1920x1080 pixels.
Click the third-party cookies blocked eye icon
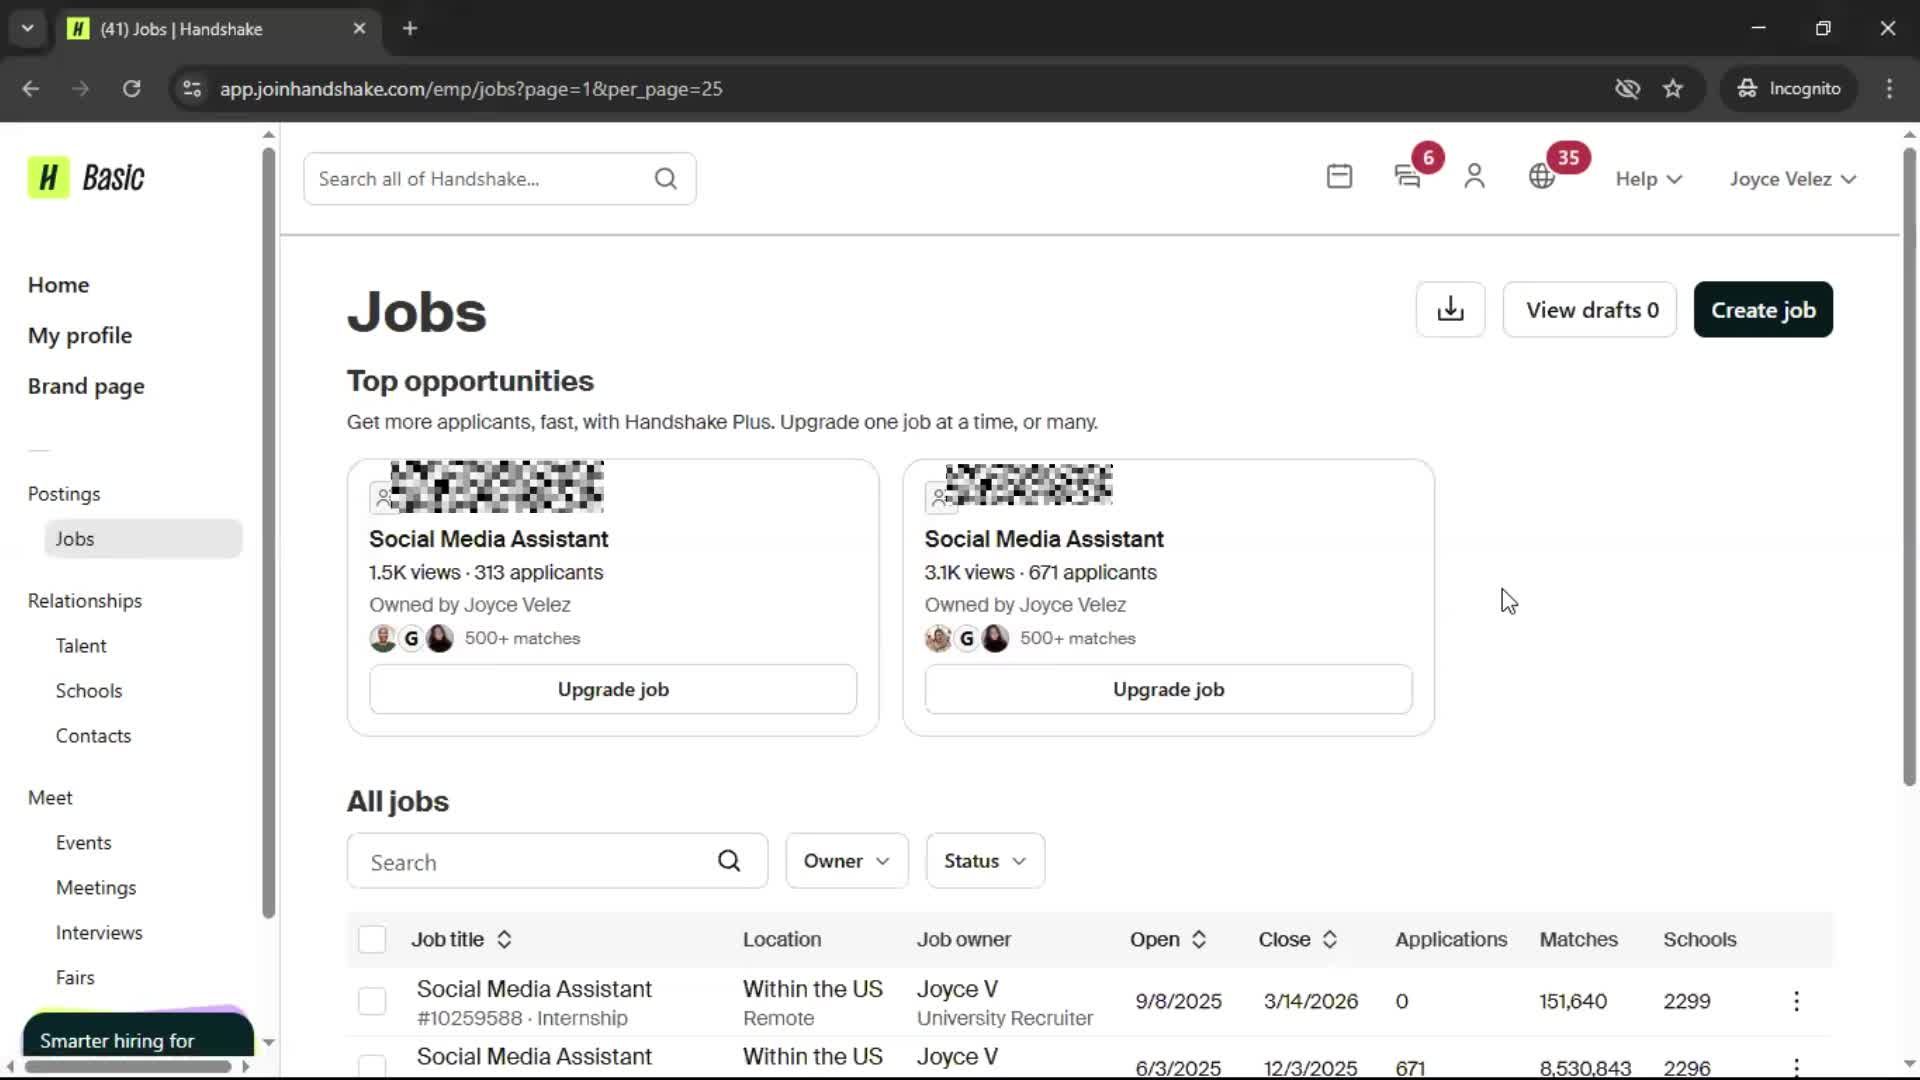pos(1627,88)
